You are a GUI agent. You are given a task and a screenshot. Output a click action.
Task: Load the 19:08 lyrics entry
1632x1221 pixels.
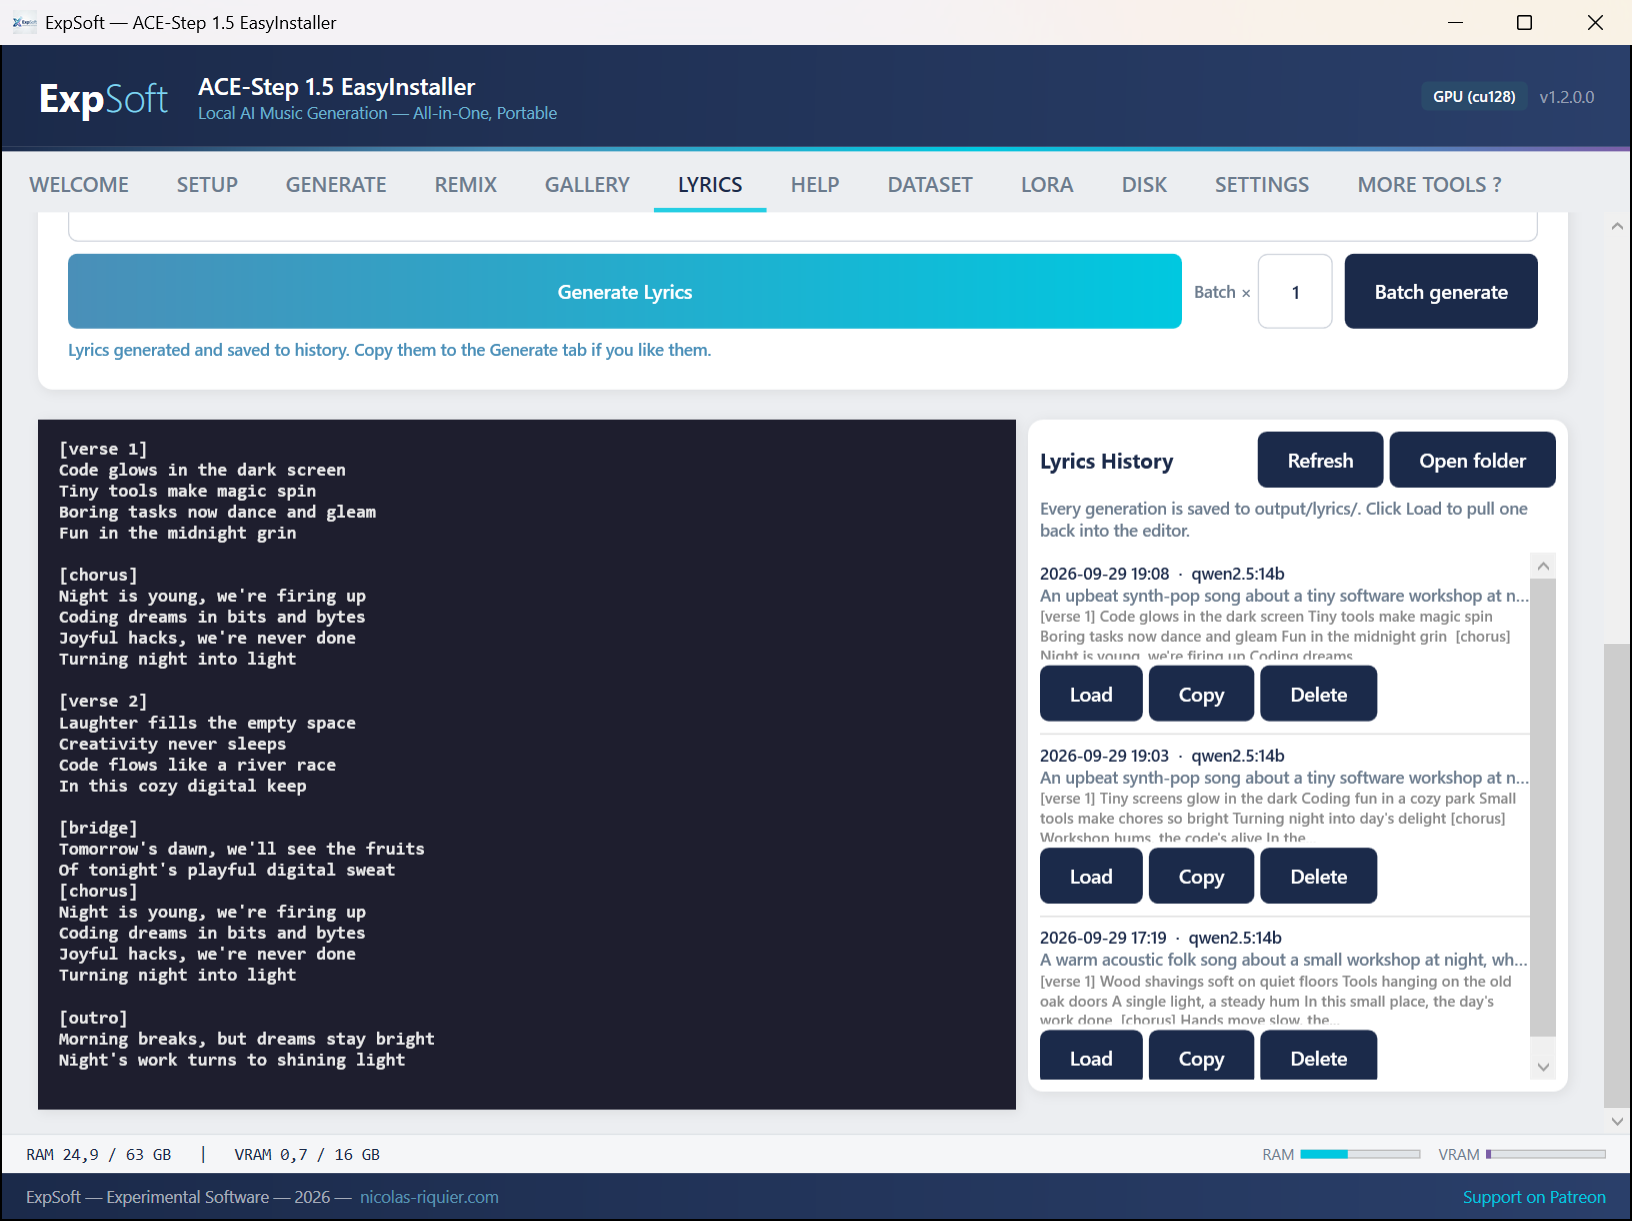click(1091, 694)
